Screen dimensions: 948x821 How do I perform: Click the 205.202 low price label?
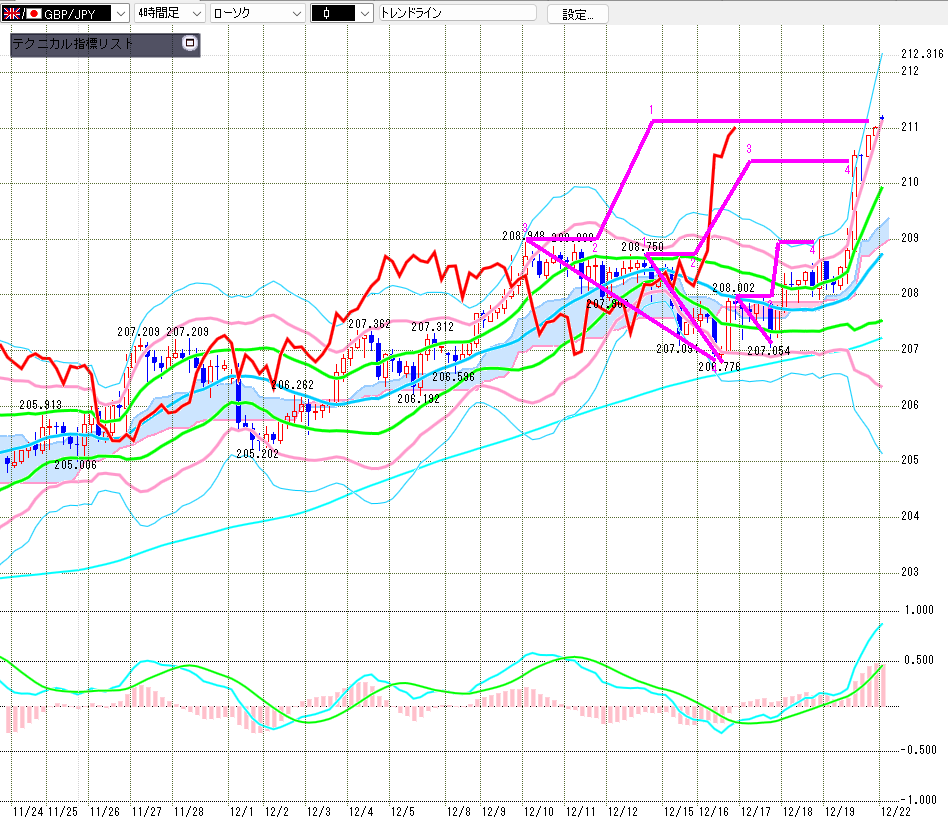click(x=256, y=453)
